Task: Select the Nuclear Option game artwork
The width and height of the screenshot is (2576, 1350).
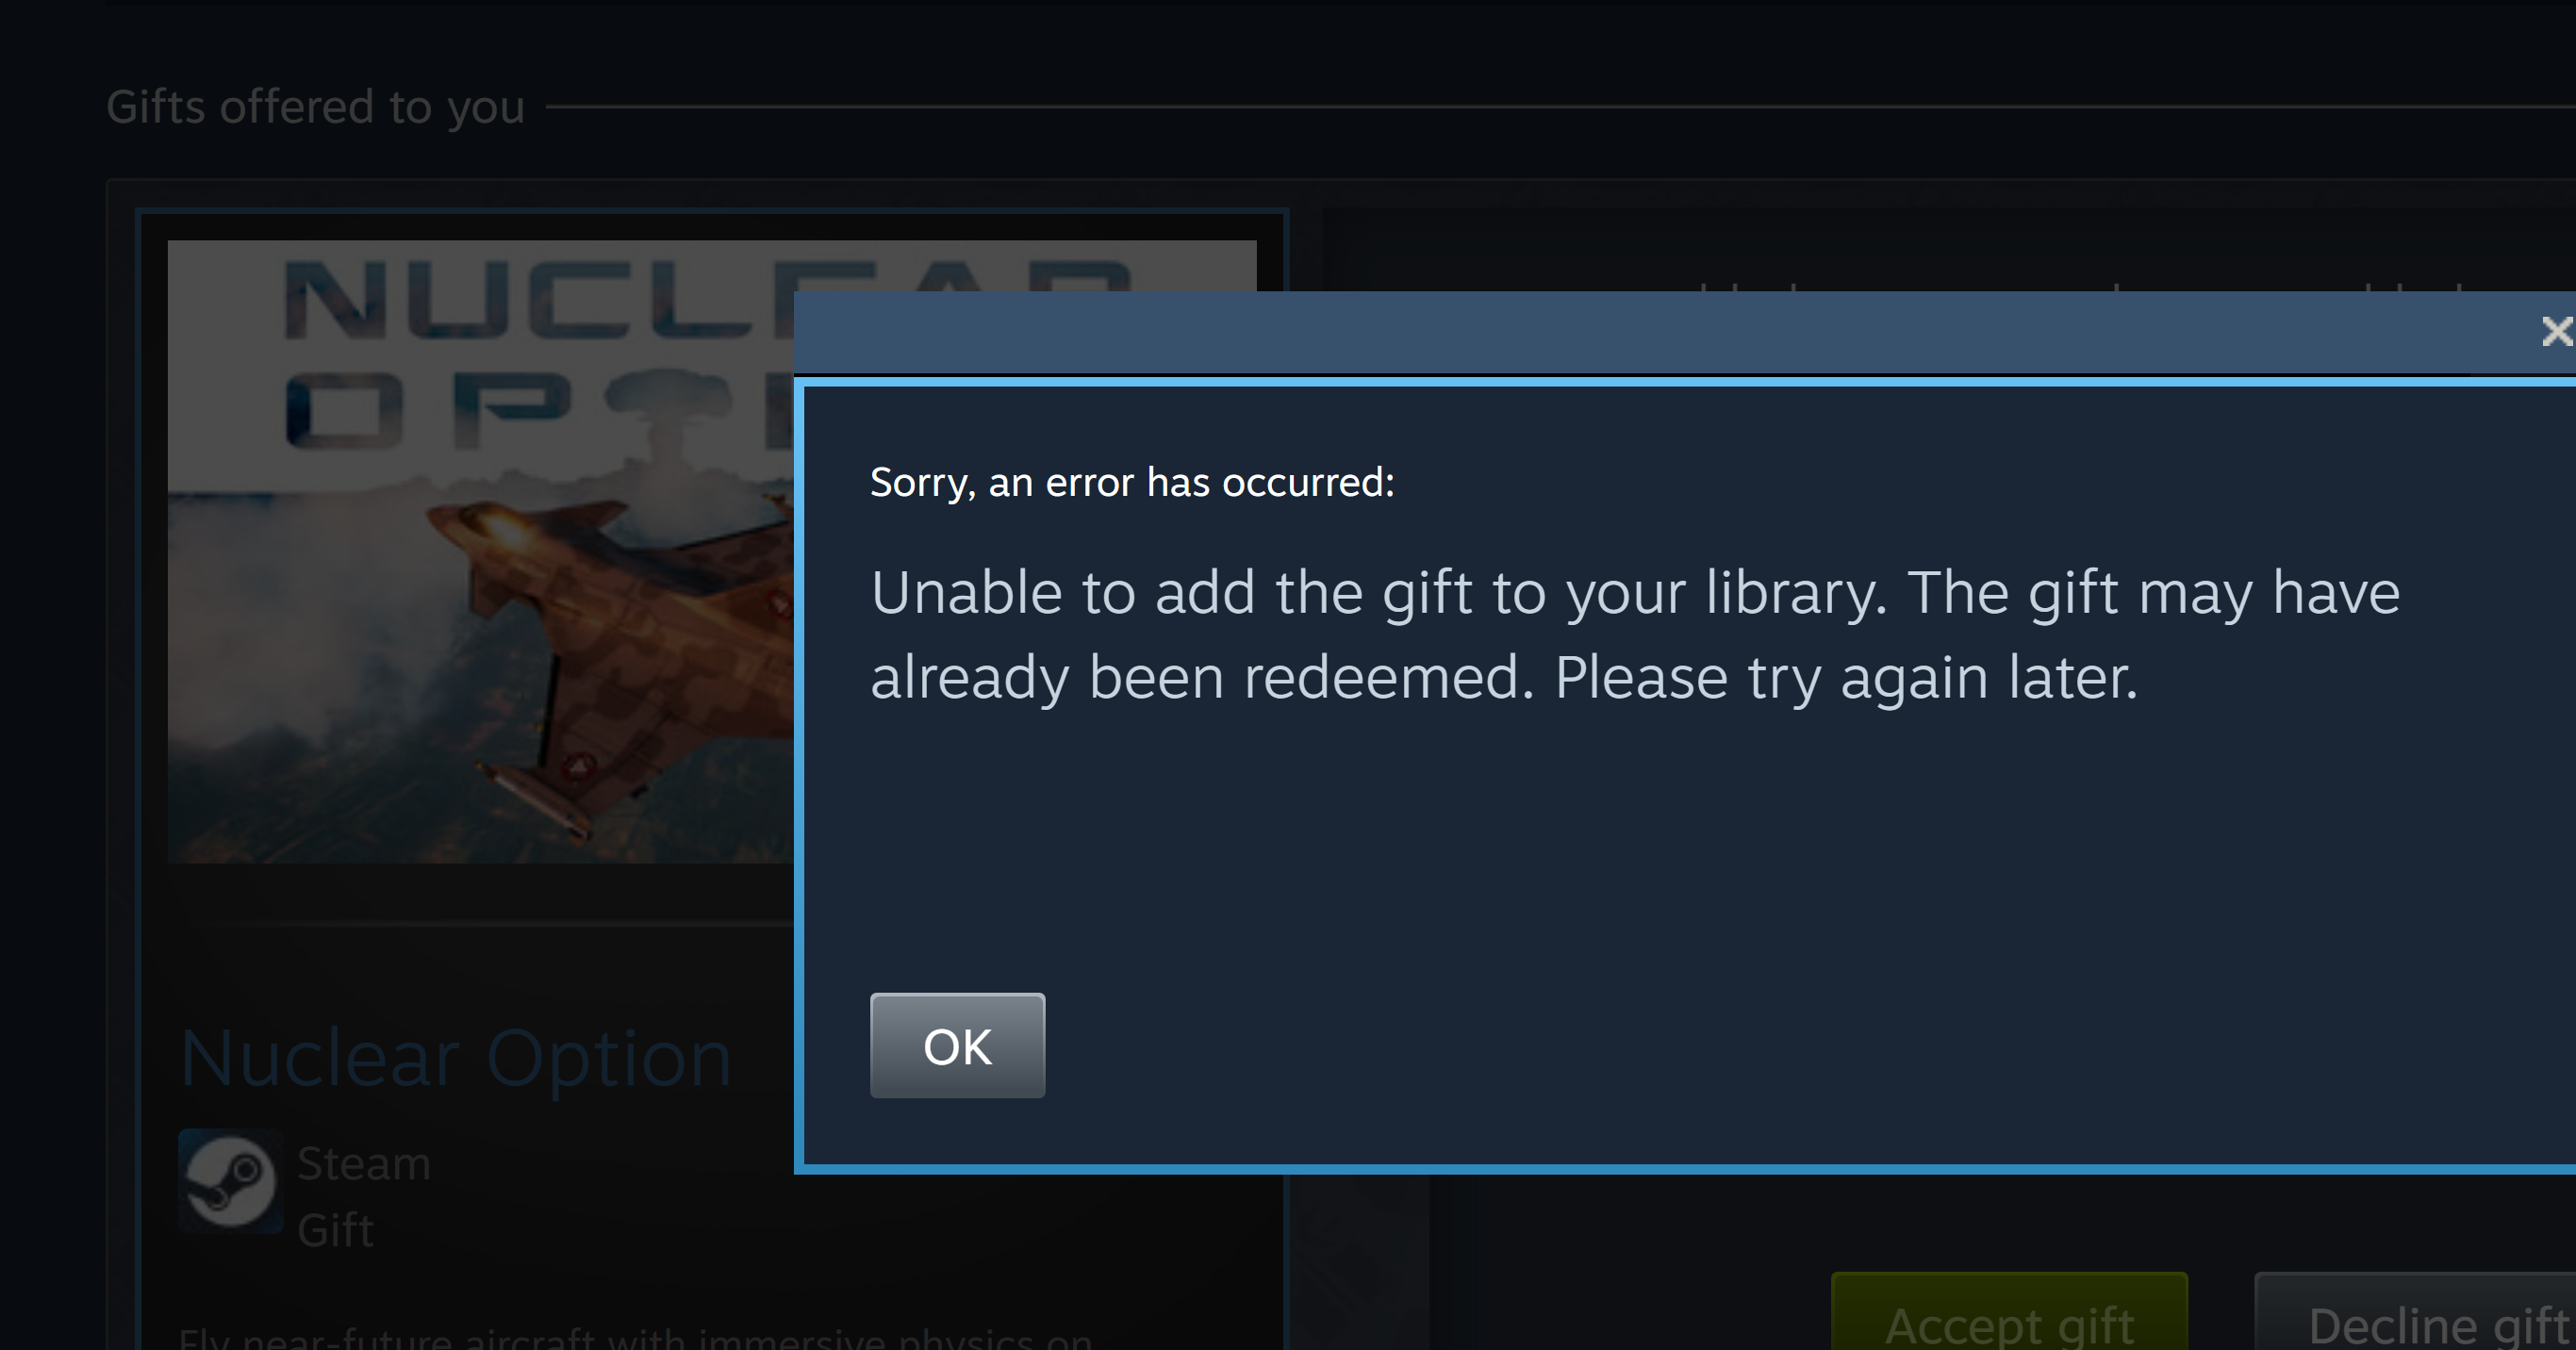Action: [x=481, y=551]
